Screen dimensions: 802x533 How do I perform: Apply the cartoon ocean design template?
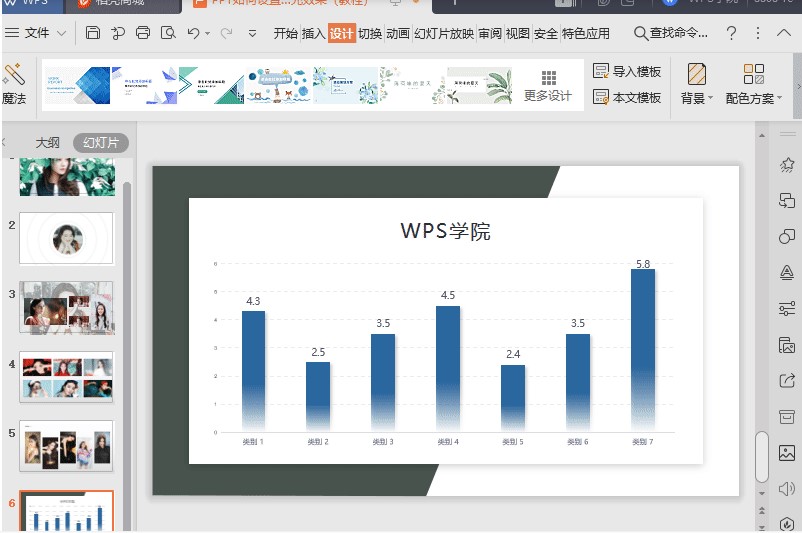coord(279,85)
